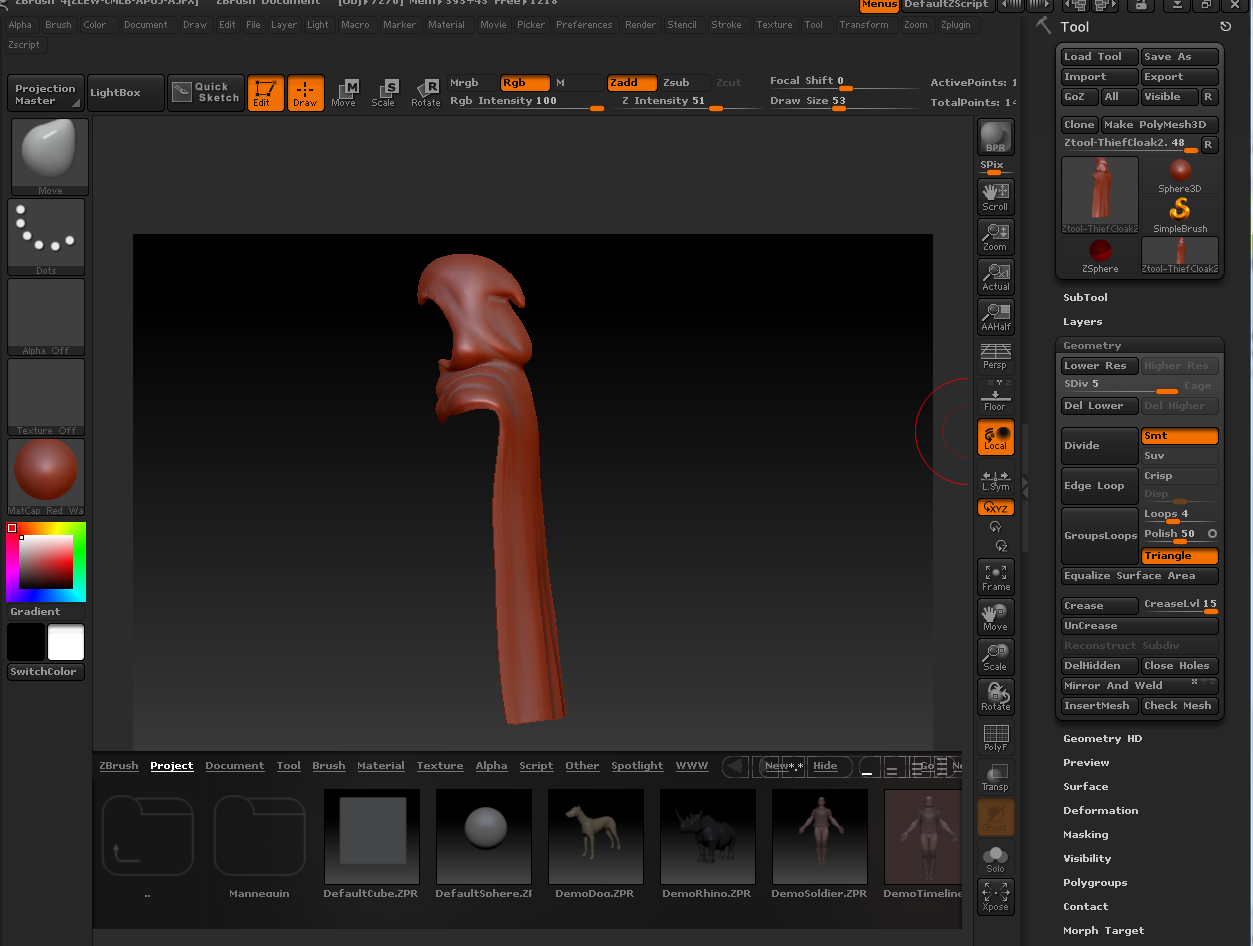
Task: Select the top shelf Scale tool
Action: pos(384,93)
